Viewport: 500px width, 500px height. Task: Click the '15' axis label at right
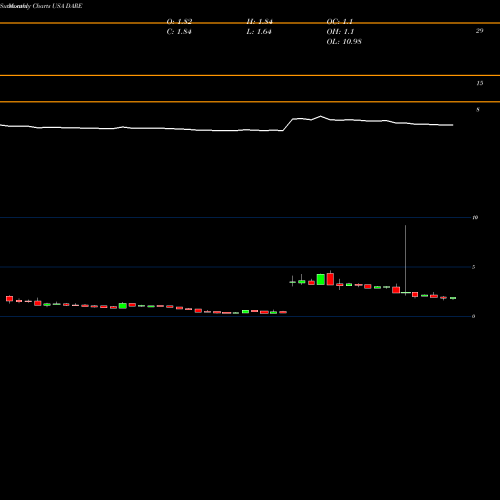(x=479, y=83)
